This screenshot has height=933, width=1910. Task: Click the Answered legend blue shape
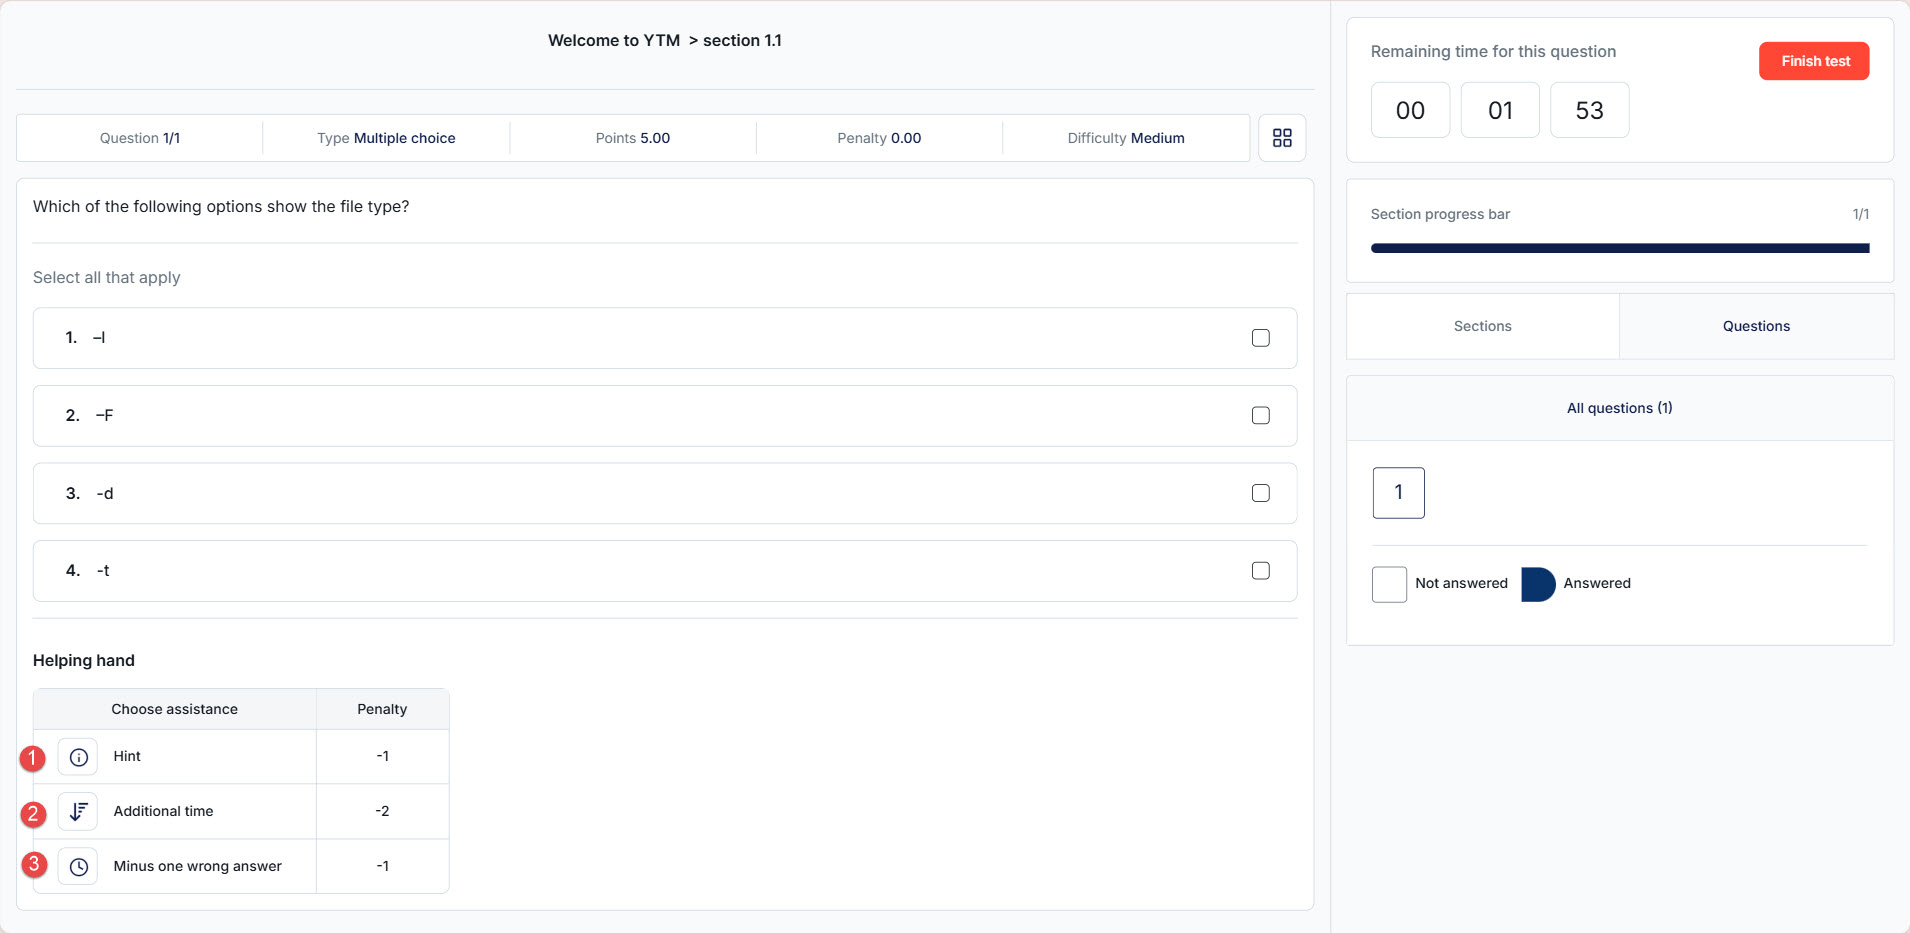(1537, 584)
